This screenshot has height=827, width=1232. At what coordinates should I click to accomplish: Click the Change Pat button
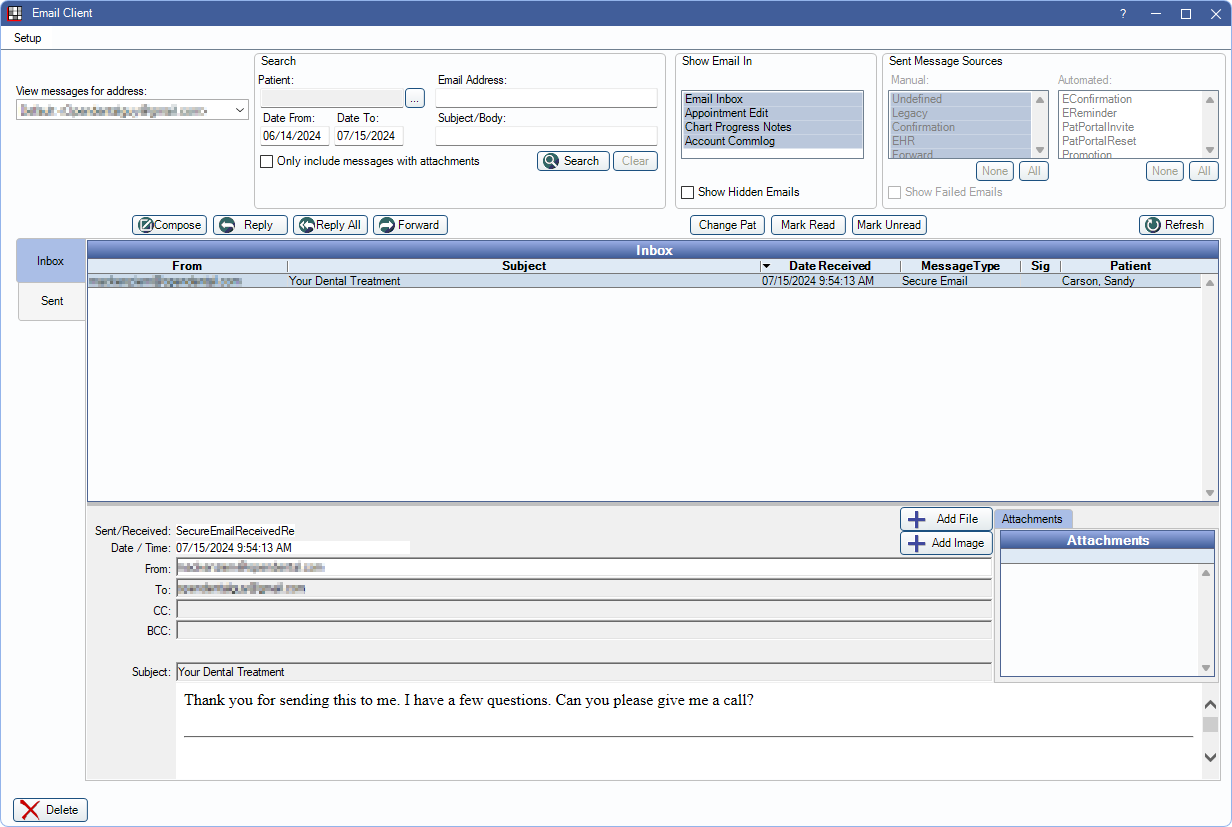pyautogui.click(x=727, y=225)
